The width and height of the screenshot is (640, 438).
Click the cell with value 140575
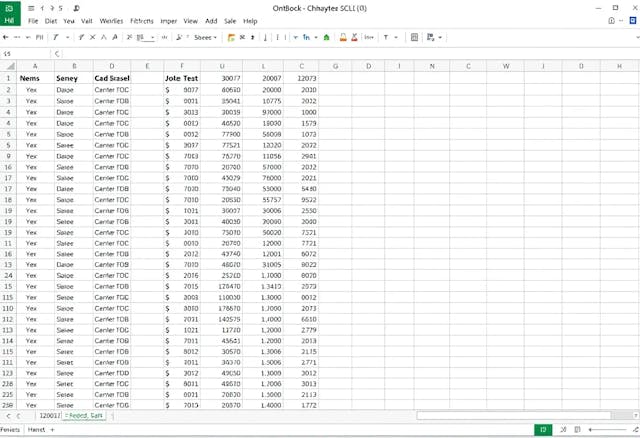222,319
